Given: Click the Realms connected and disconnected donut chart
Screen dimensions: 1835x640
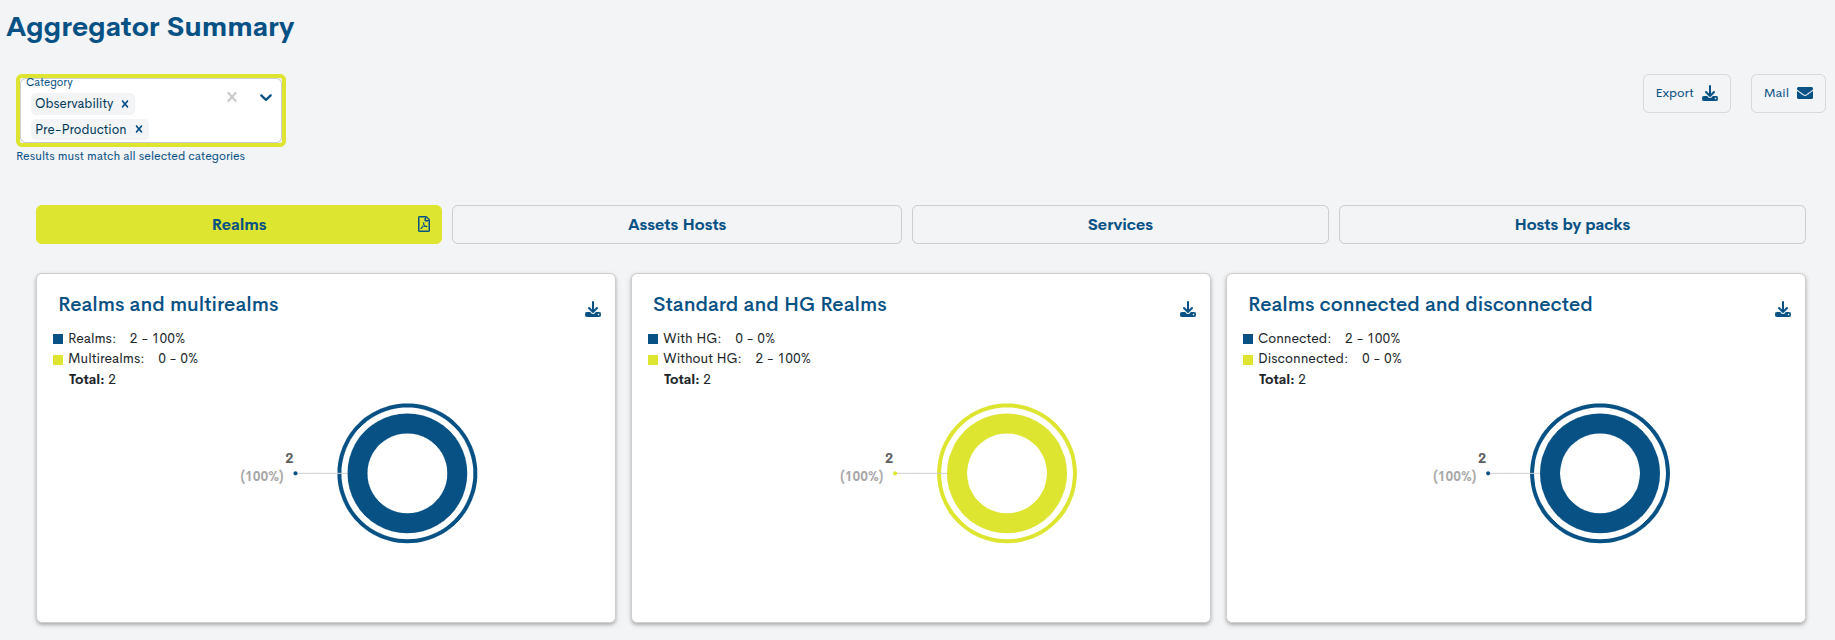Looking at the screenshot, I should click(x=1600, y=473).
